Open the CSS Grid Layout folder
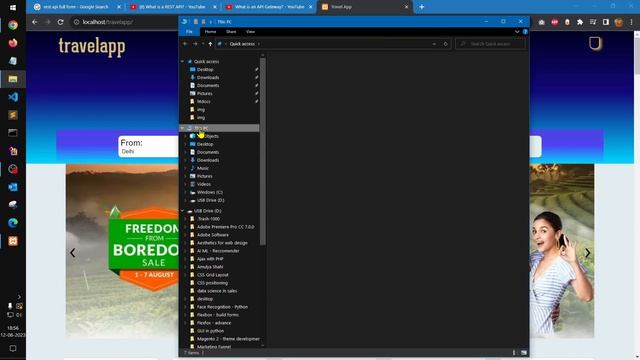The height and width of the screenshot is (360, 640). [213, 275]
